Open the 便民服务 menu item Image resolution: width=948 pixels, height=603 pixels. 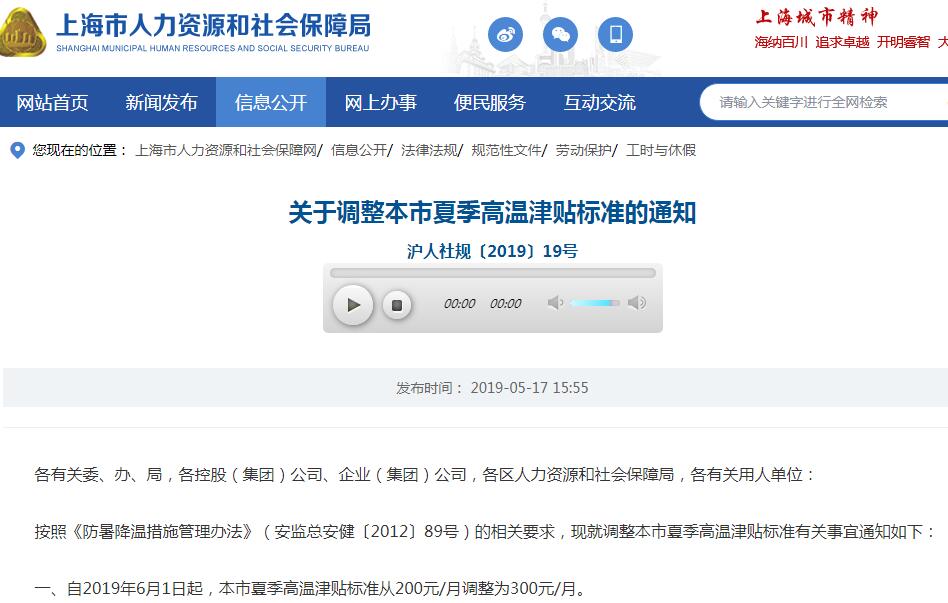click(x=490, y=102)
